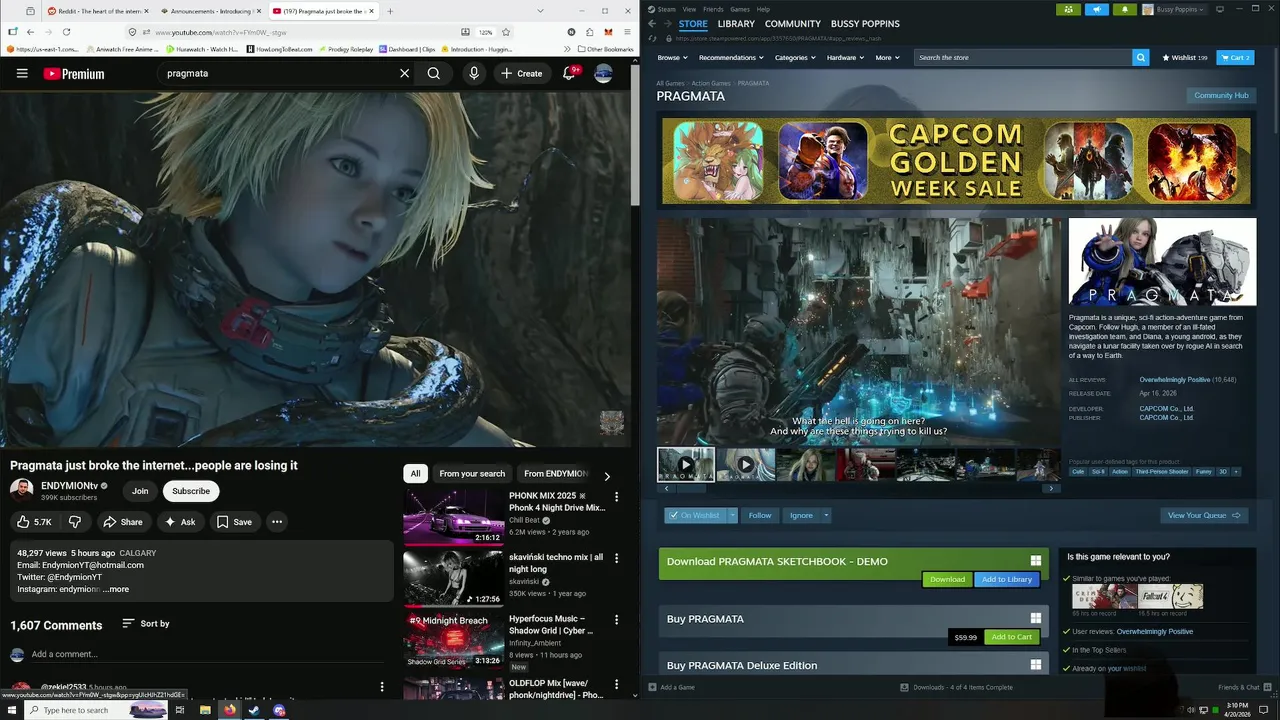This screenshot has height=720, width=1280.
Task: Open Steam More dropdown
Action: [x=887, y=58]
